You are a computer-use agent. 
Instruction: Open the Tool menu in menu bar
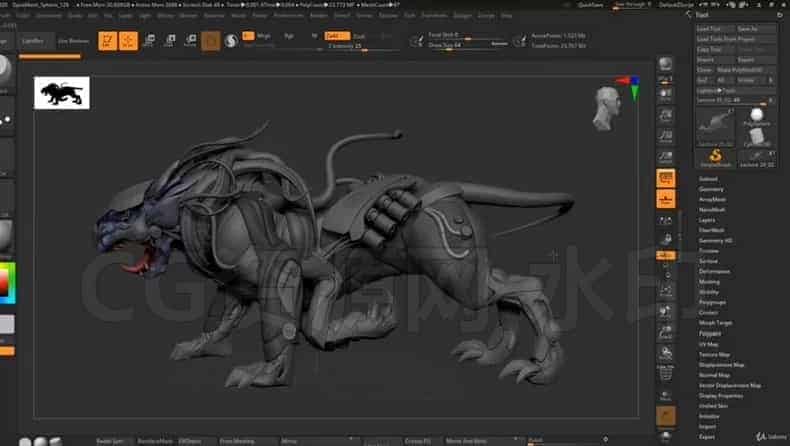click(x=410, y=16)
